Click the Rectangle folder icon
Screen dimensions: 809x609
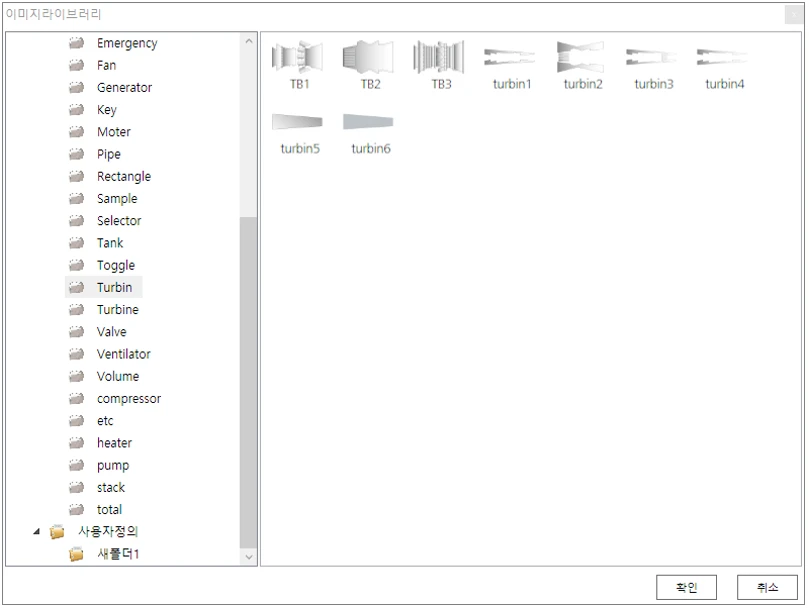coord(76,176)
